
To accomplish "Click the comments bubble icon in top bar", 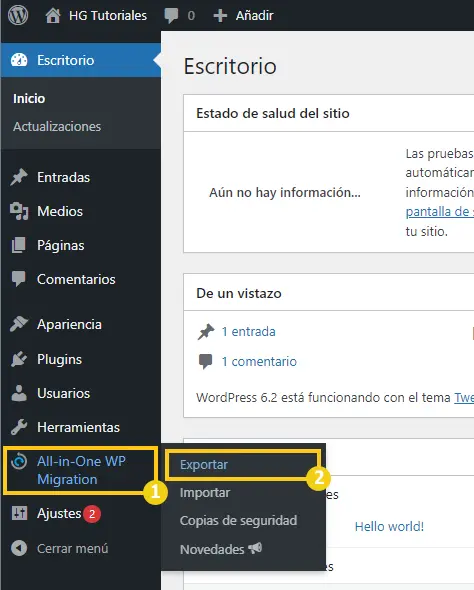I will (171, 16).
